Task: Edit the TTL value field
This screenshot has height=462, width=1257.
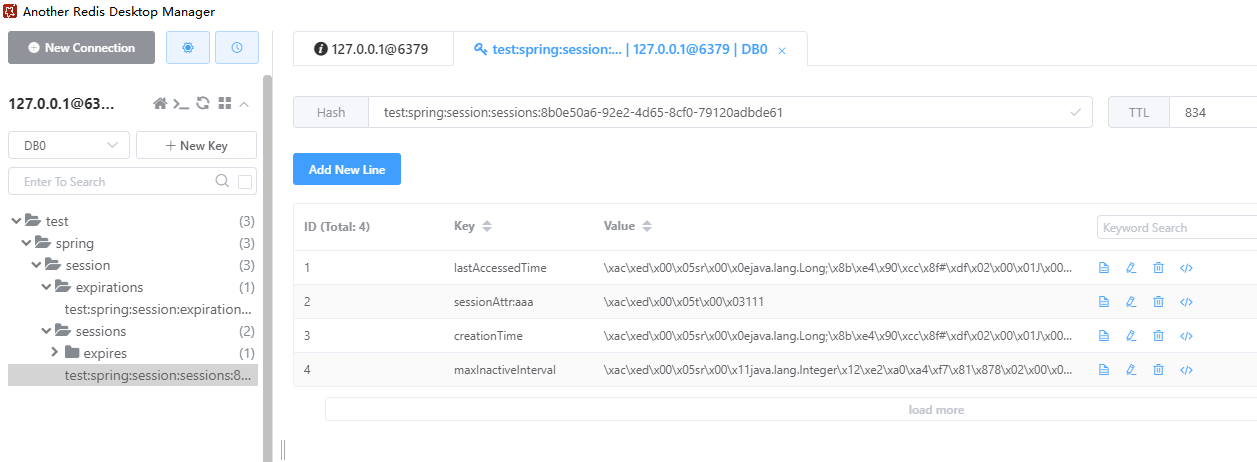Action: click(x=1213, y=113)
